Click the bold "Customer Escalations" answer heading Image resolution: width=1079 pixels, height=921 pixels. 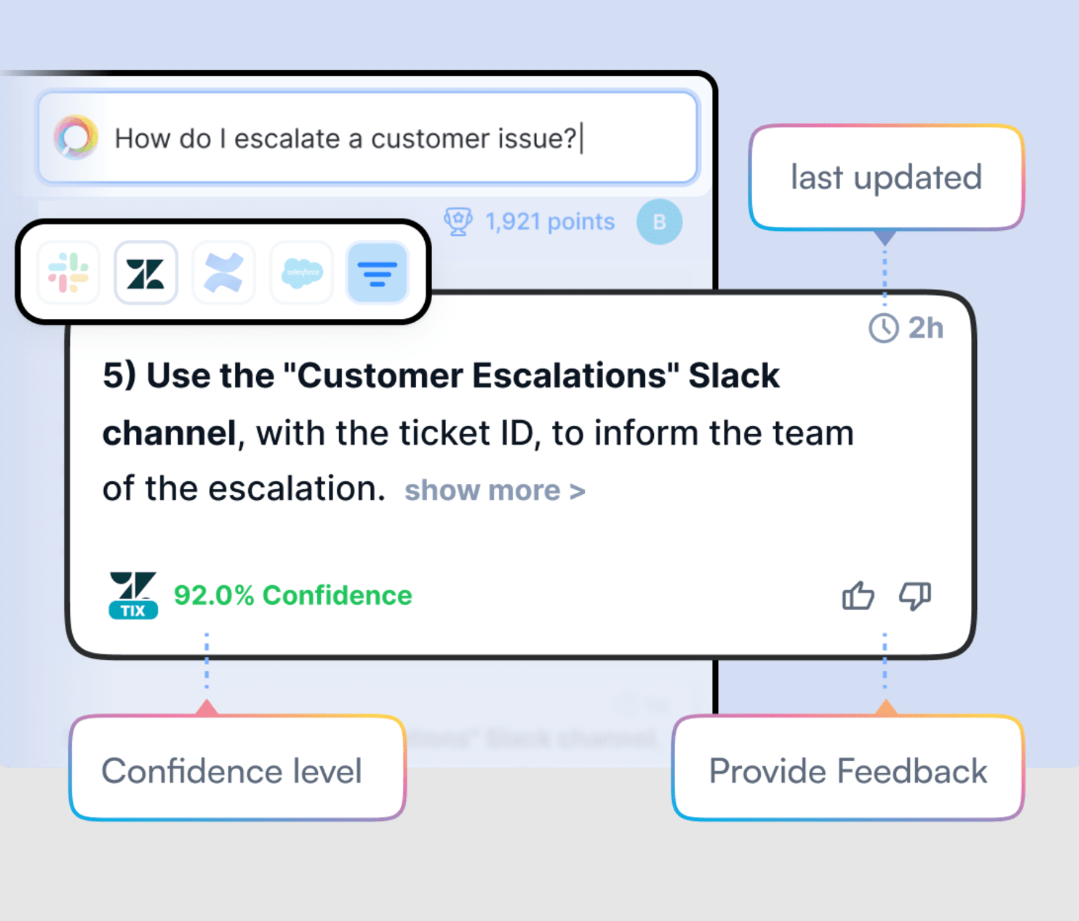click(440, 377)
